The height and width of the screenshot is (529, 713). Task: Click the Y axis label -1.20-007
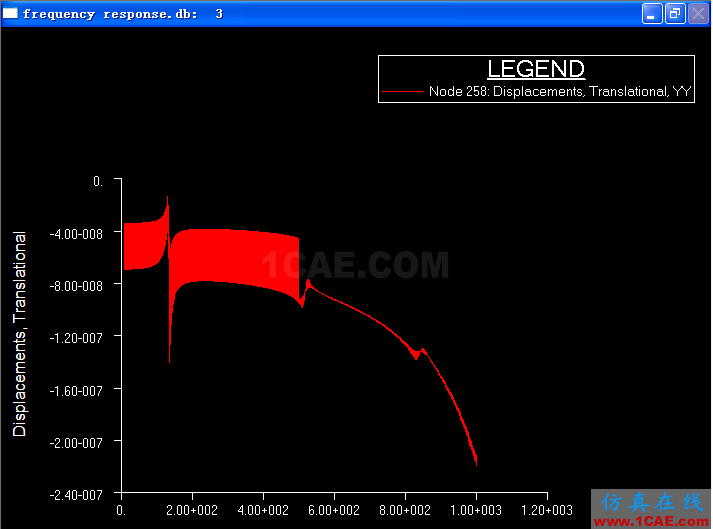coord(76,338)
